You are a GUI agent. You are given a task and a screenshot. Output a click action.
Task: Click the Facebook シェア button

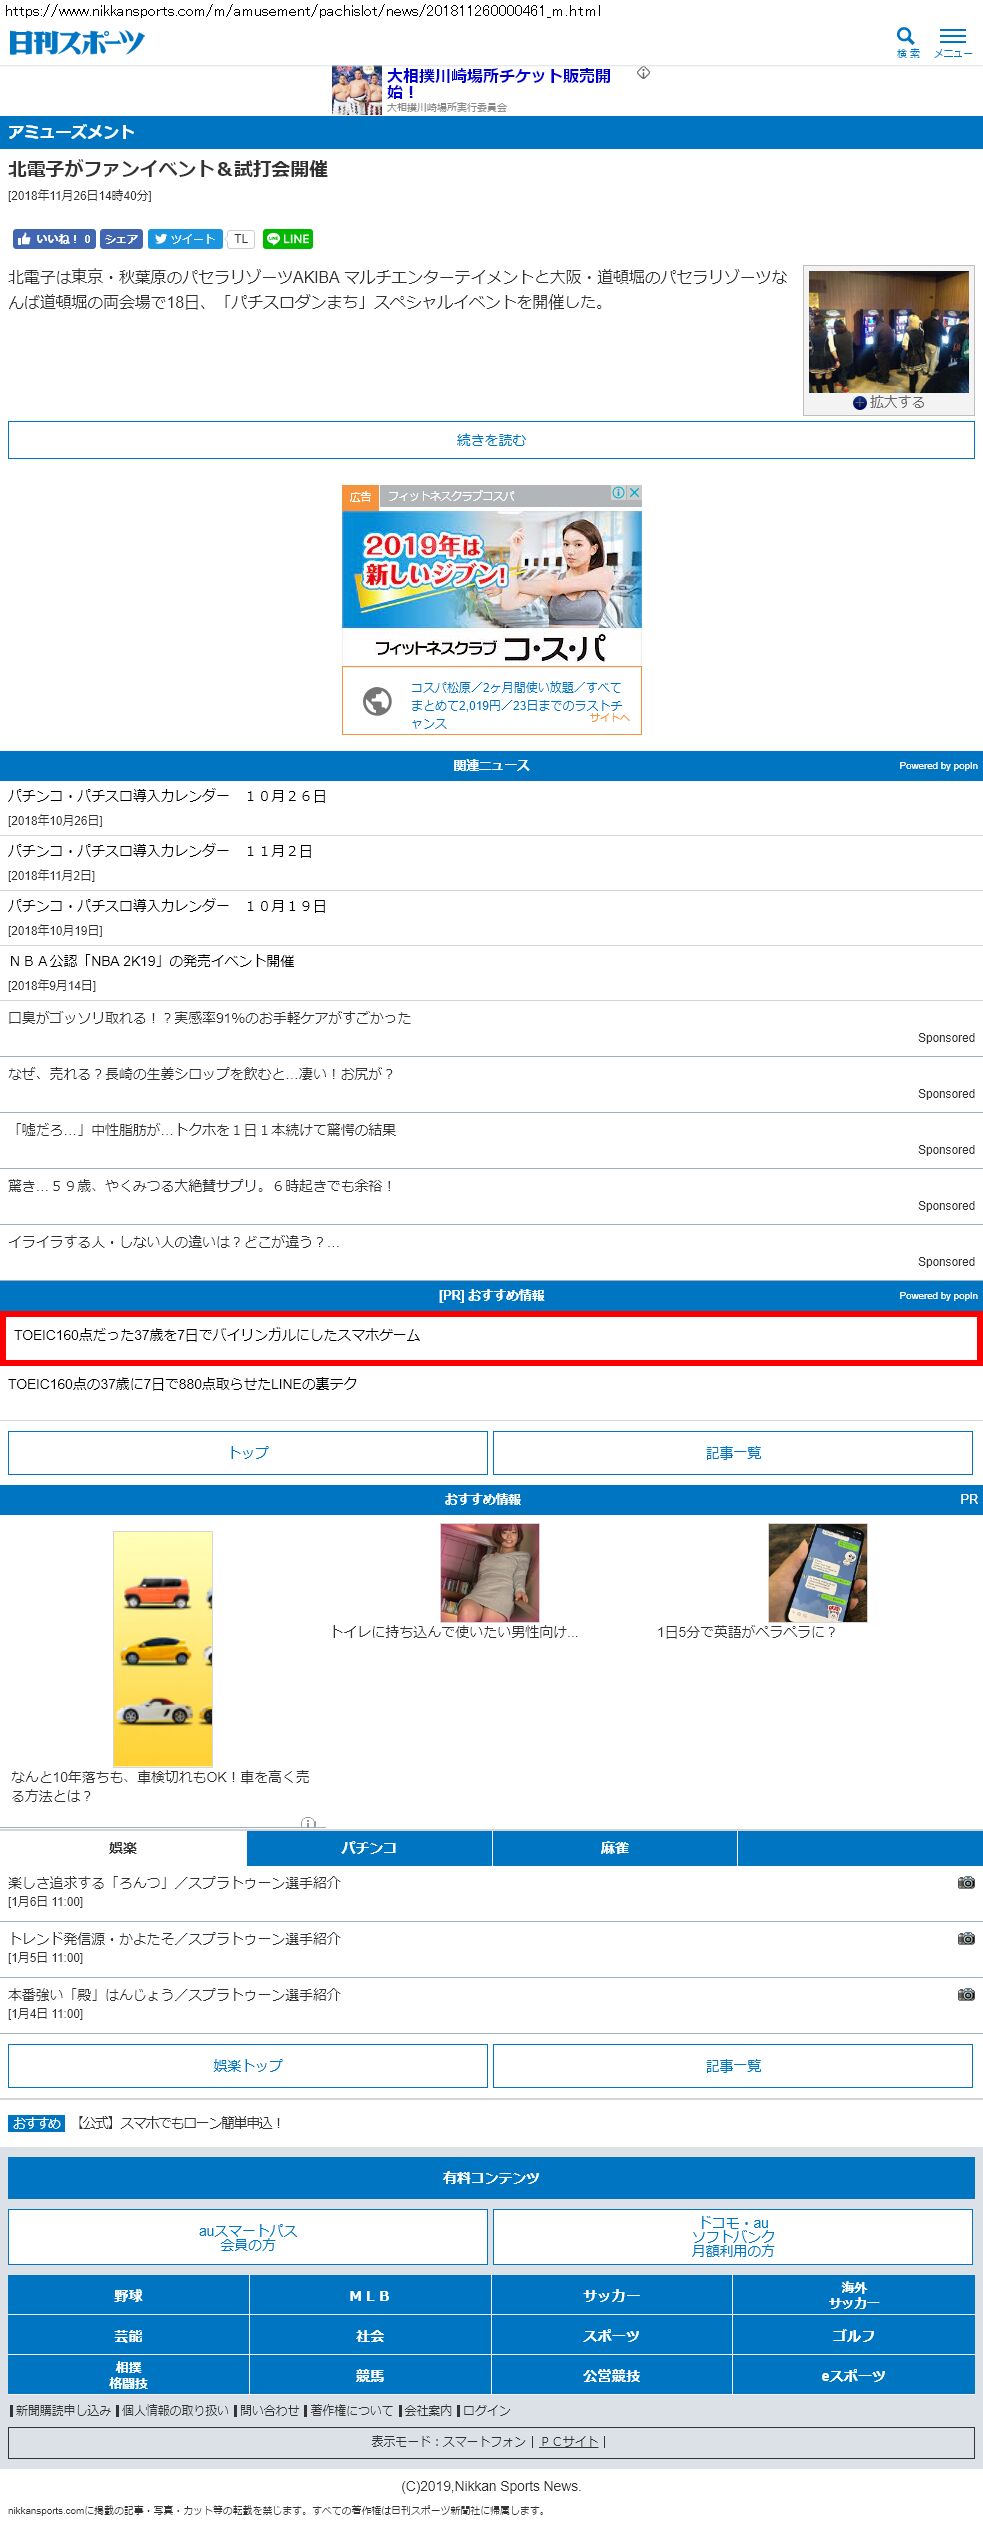click(x=121, y=239)
